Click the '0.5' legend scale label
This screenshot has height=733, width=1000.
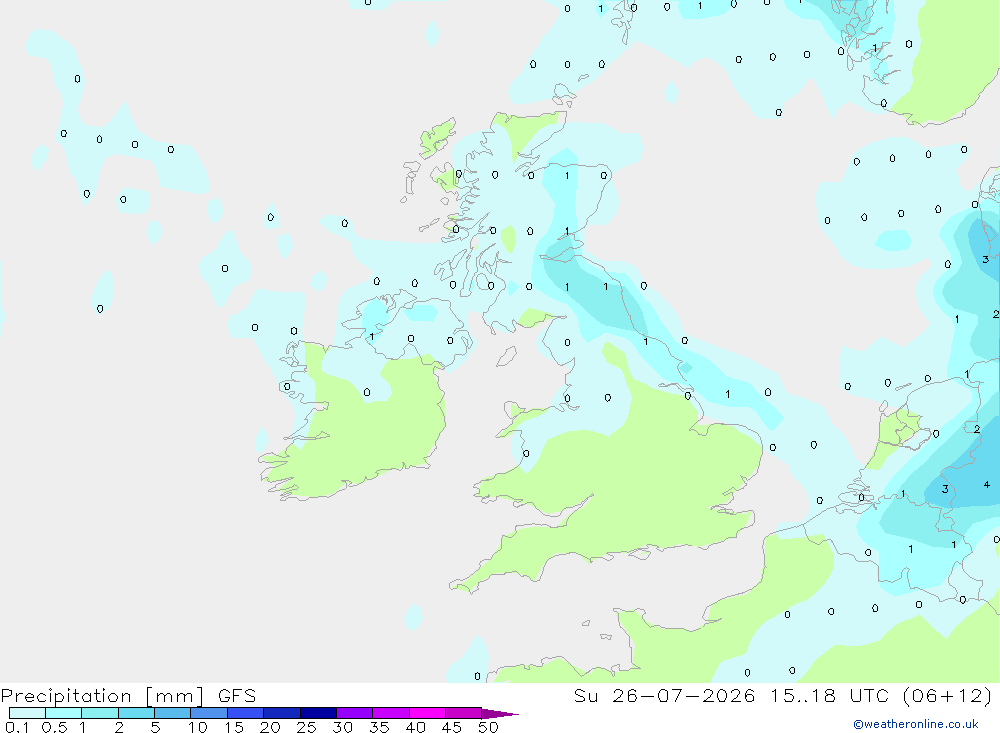point(54,727)
